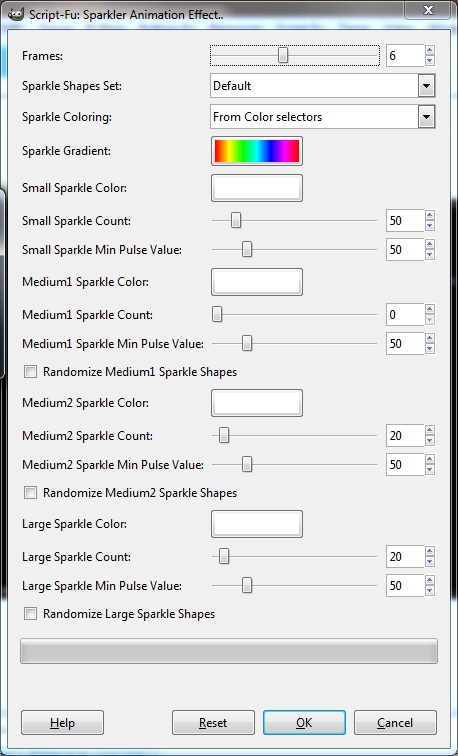
Task: Enable Randomize Medium2 Sparkle Shapes checkbox
Action: (x=30, y=493)
